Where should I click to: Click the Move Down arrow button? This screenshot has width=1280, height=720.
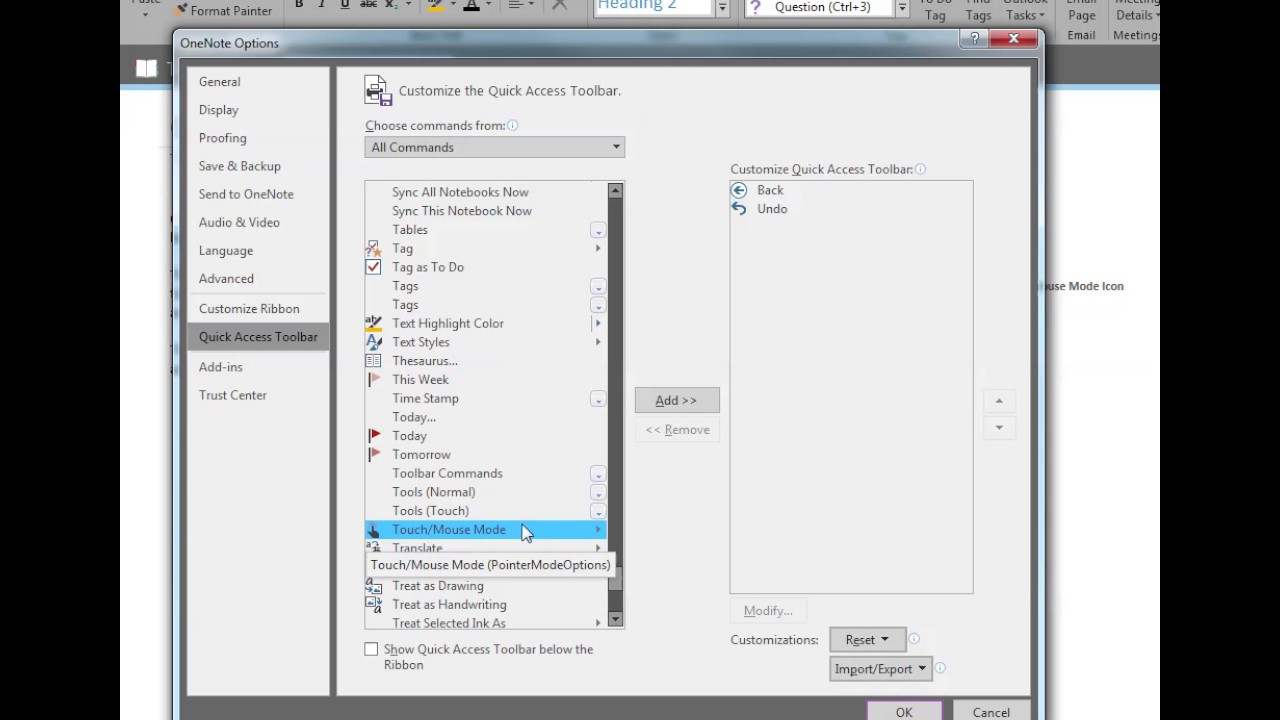(x=999, y=428)
